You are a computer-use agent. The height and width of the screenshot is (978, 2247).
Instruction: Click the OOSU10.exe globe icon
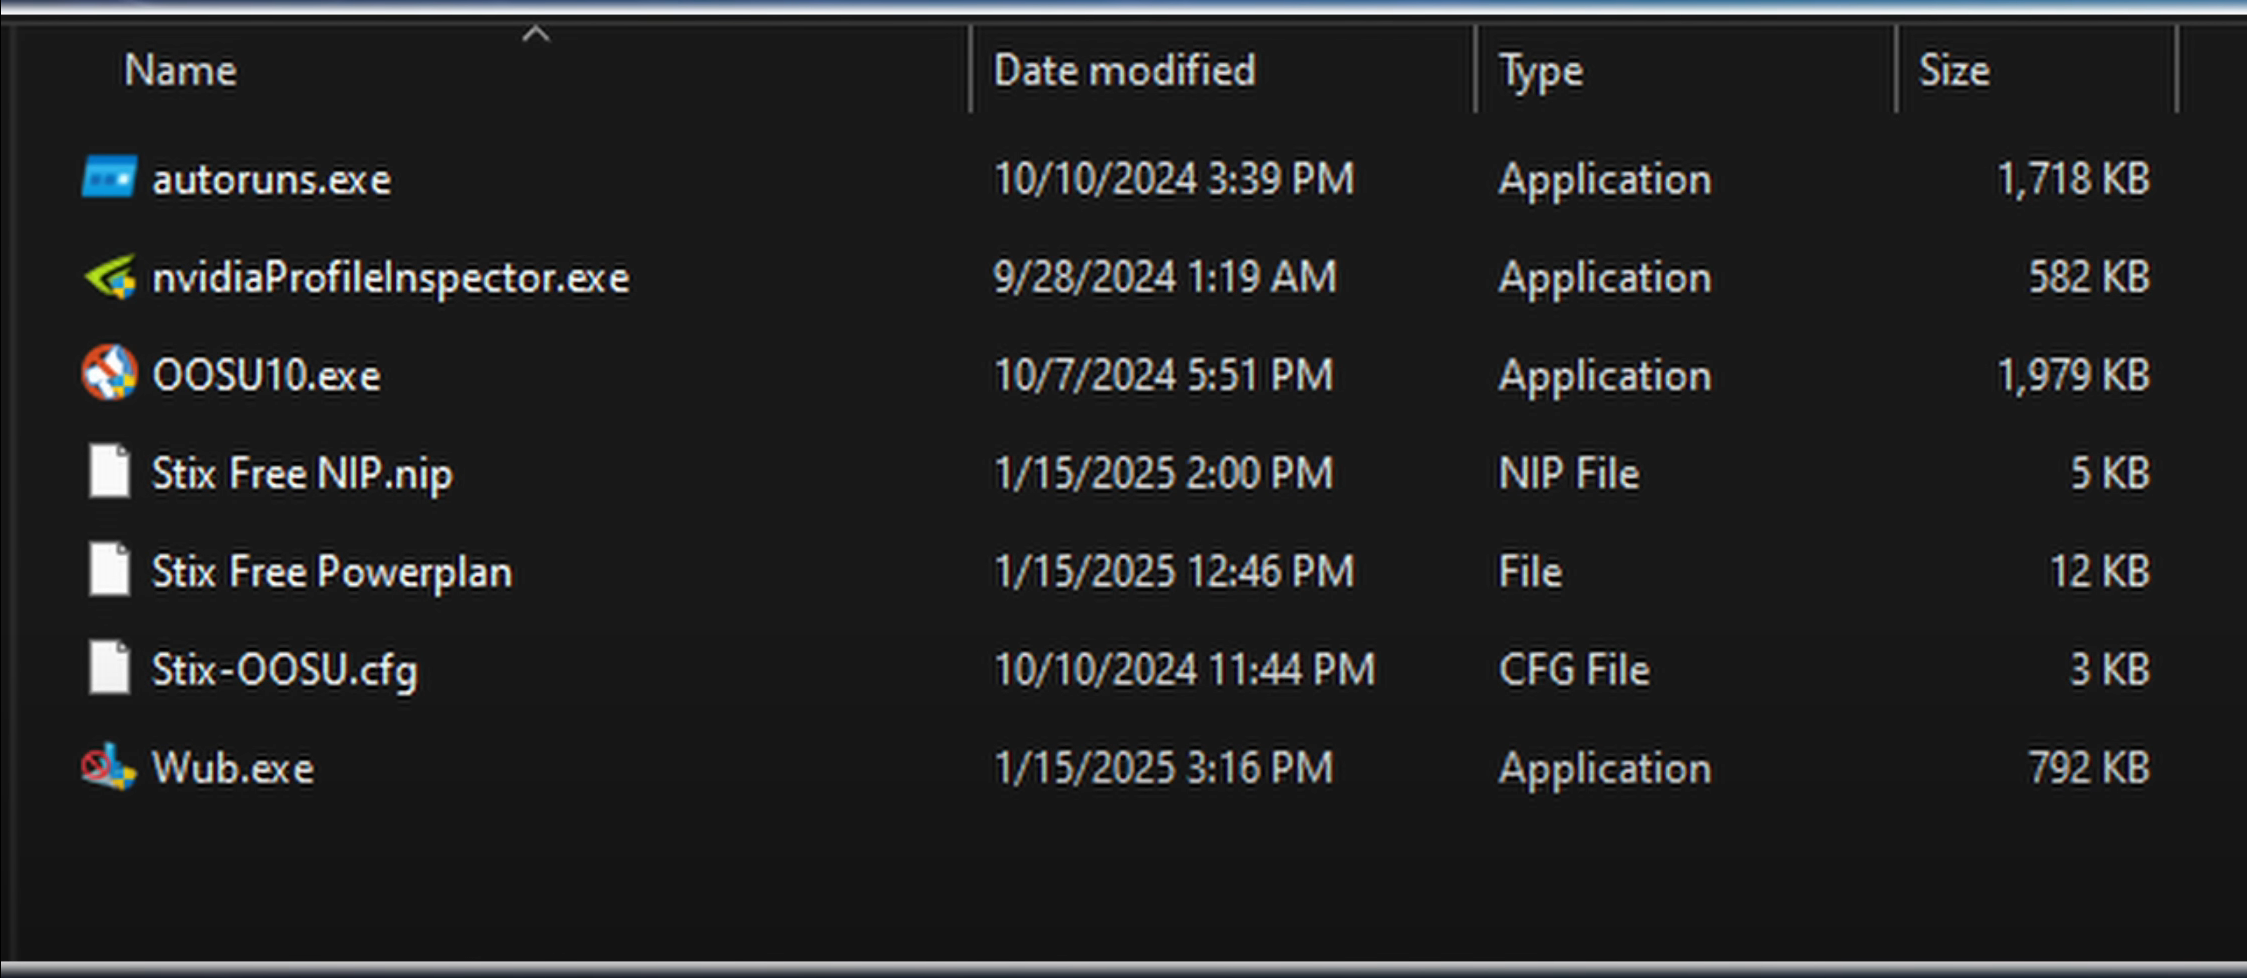coord(108,374)
